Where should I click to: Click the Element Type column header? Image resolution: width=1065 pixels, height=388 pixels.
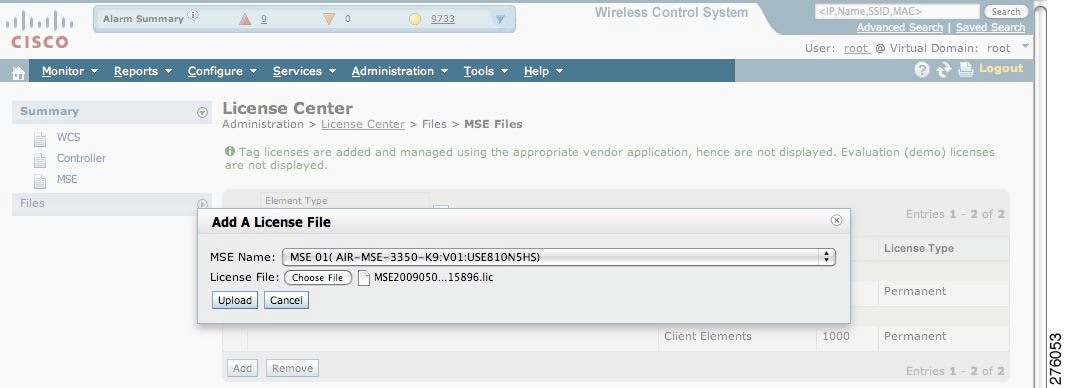tap(295, 201)
